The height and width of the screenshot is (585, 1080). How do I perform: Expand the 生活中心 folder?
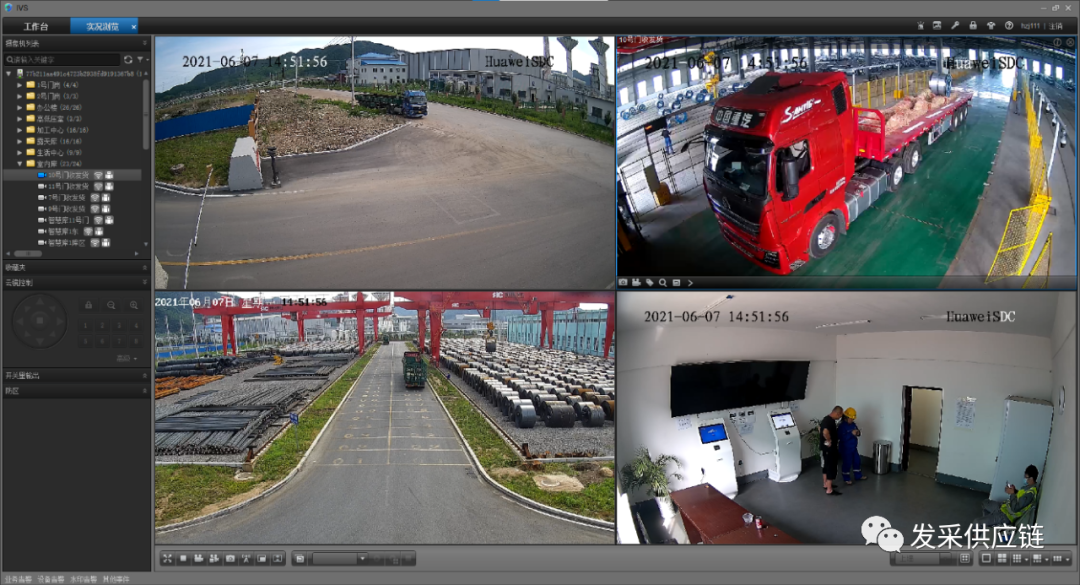pyautogui.click(x=20, y=152)
